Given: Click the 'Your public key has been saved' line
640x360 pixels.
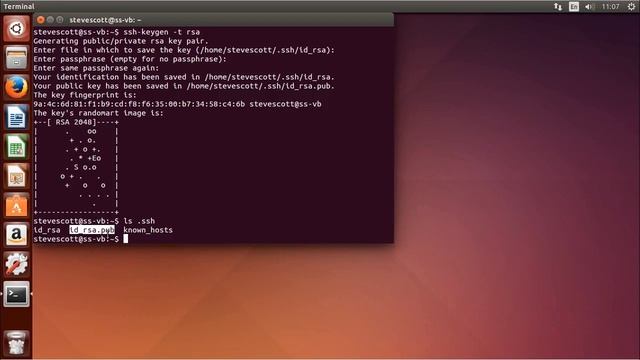Looking at the screenshot, I should [184, 86].
